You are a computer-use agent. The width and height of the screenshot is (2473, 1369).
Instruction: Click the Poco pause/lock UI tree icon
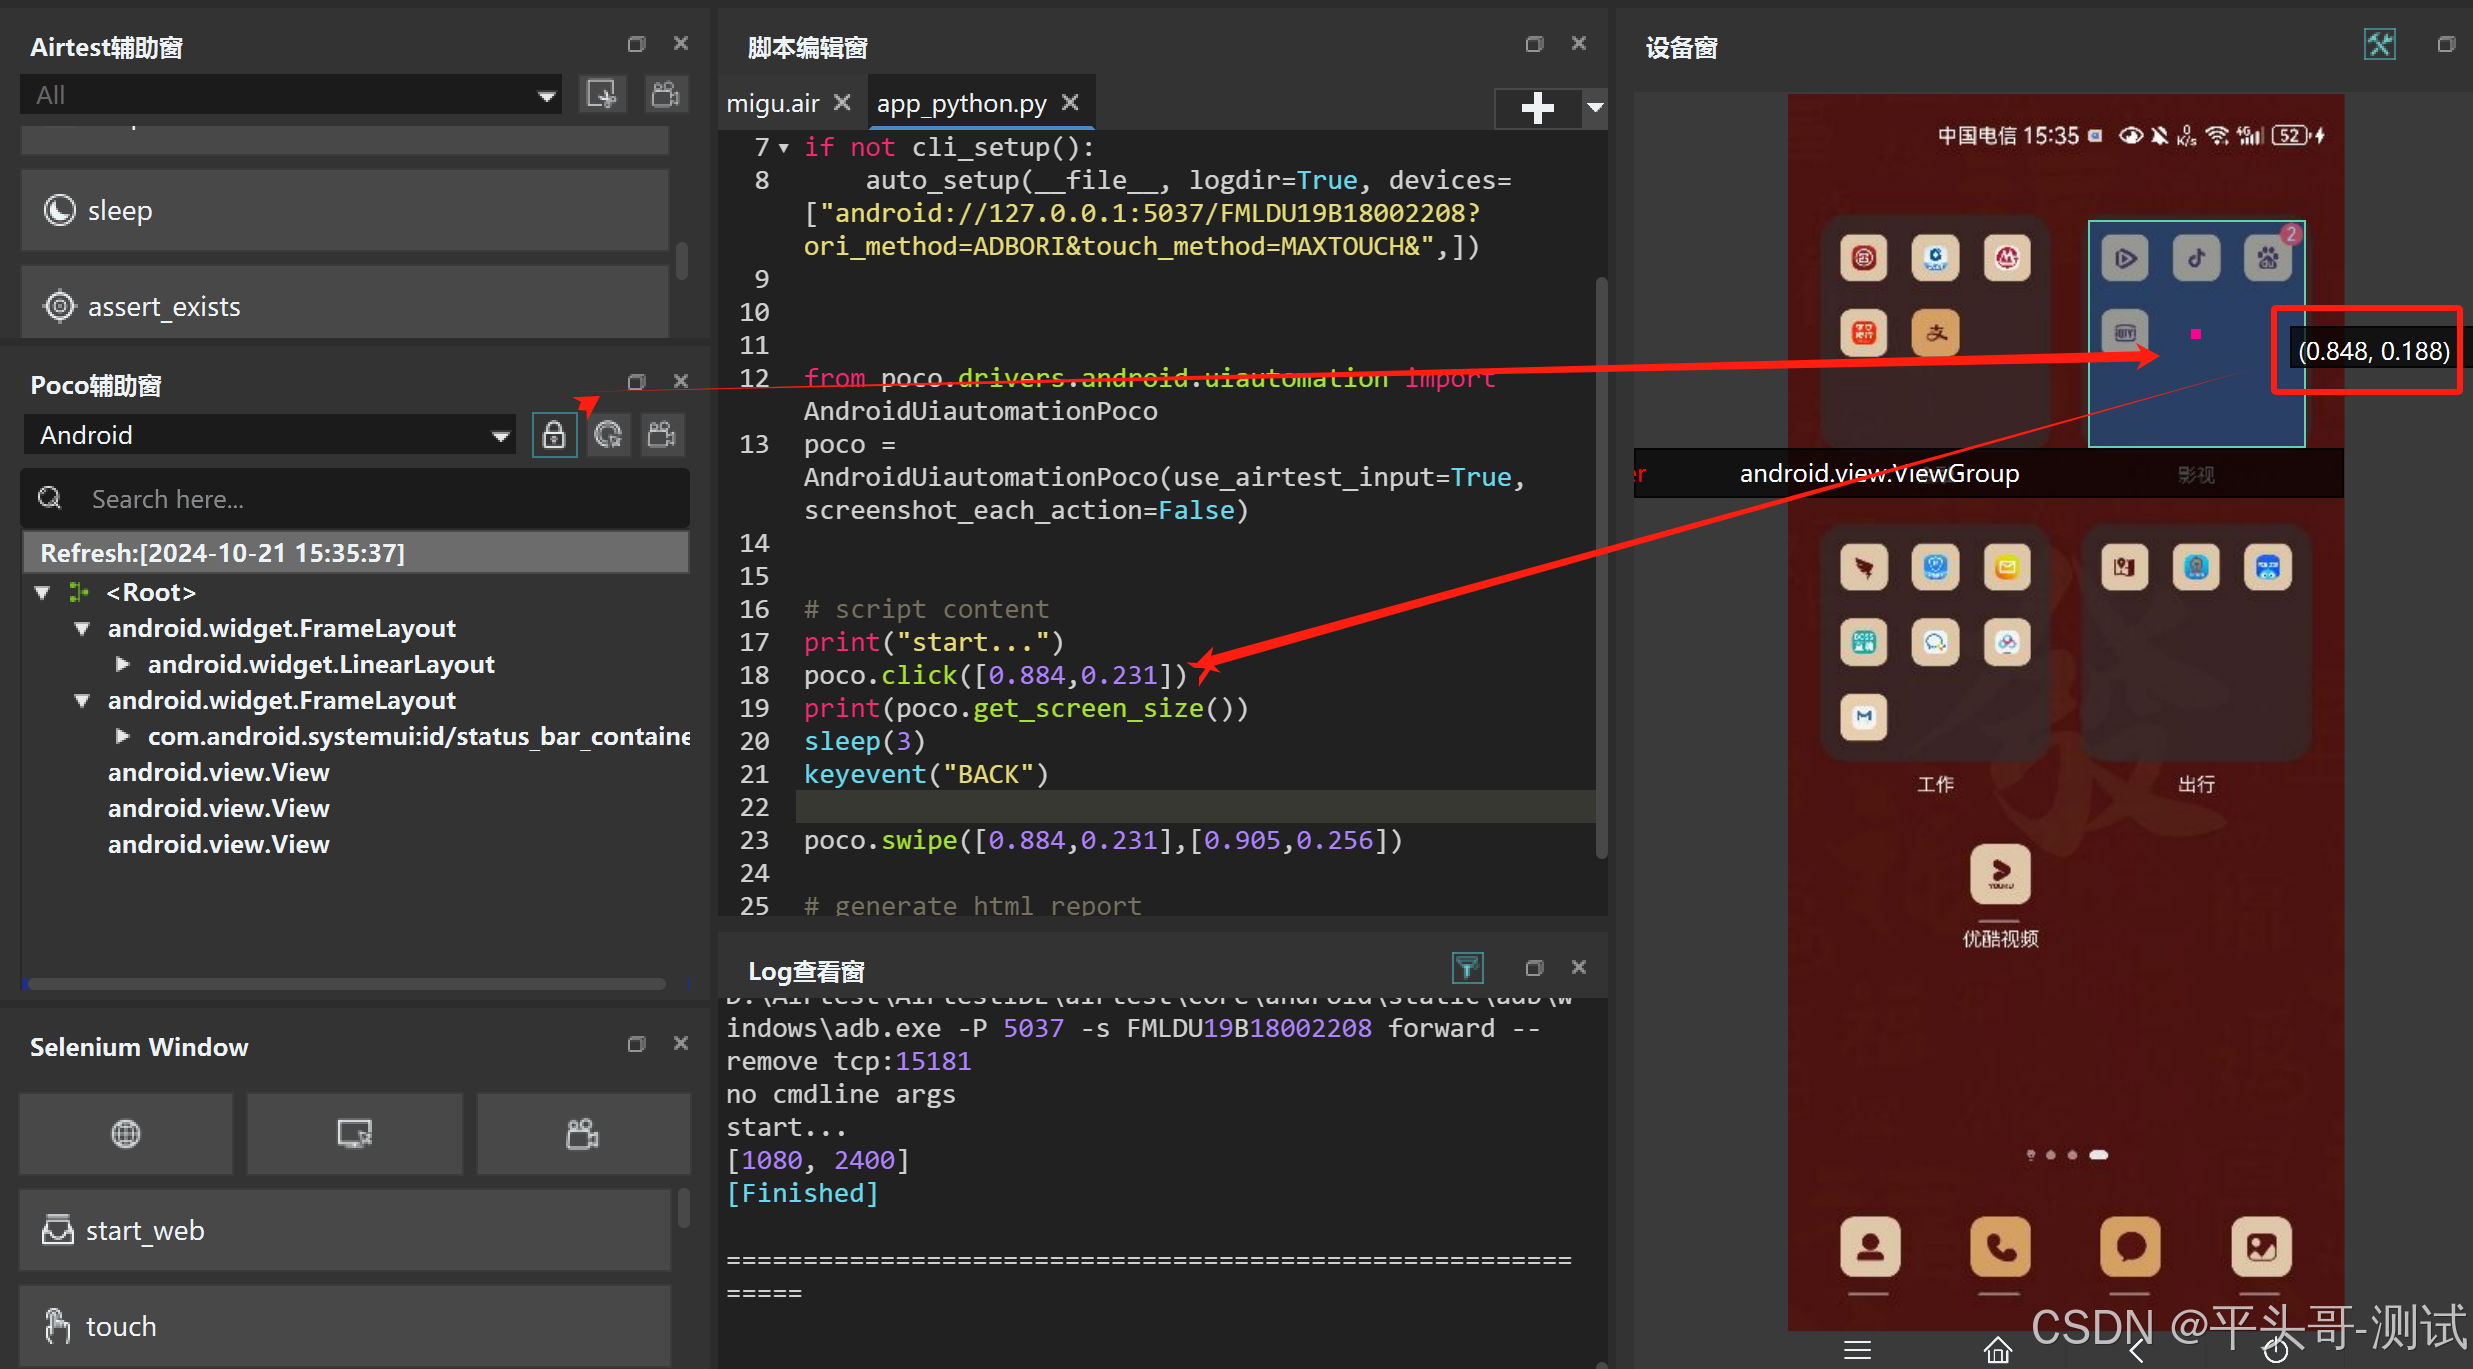point(554,435)
